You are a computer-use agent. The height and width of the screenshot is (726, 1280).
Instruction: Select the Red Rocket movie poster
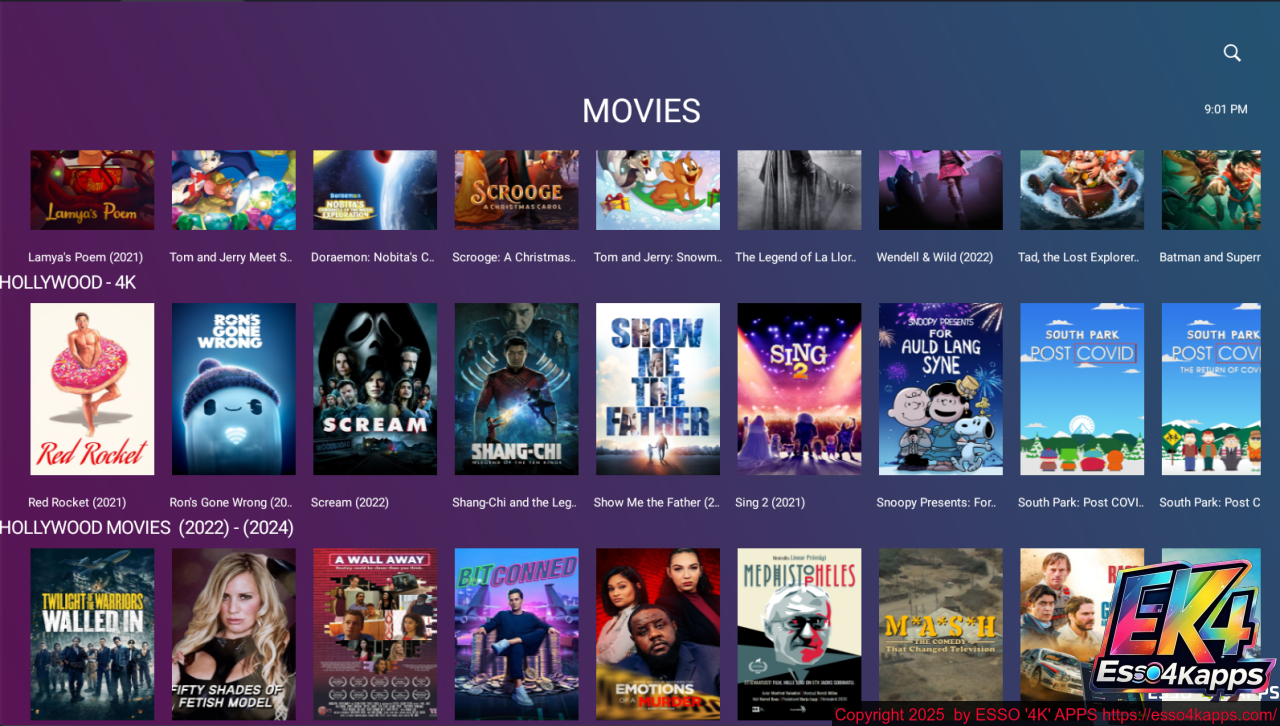point(92,389)
